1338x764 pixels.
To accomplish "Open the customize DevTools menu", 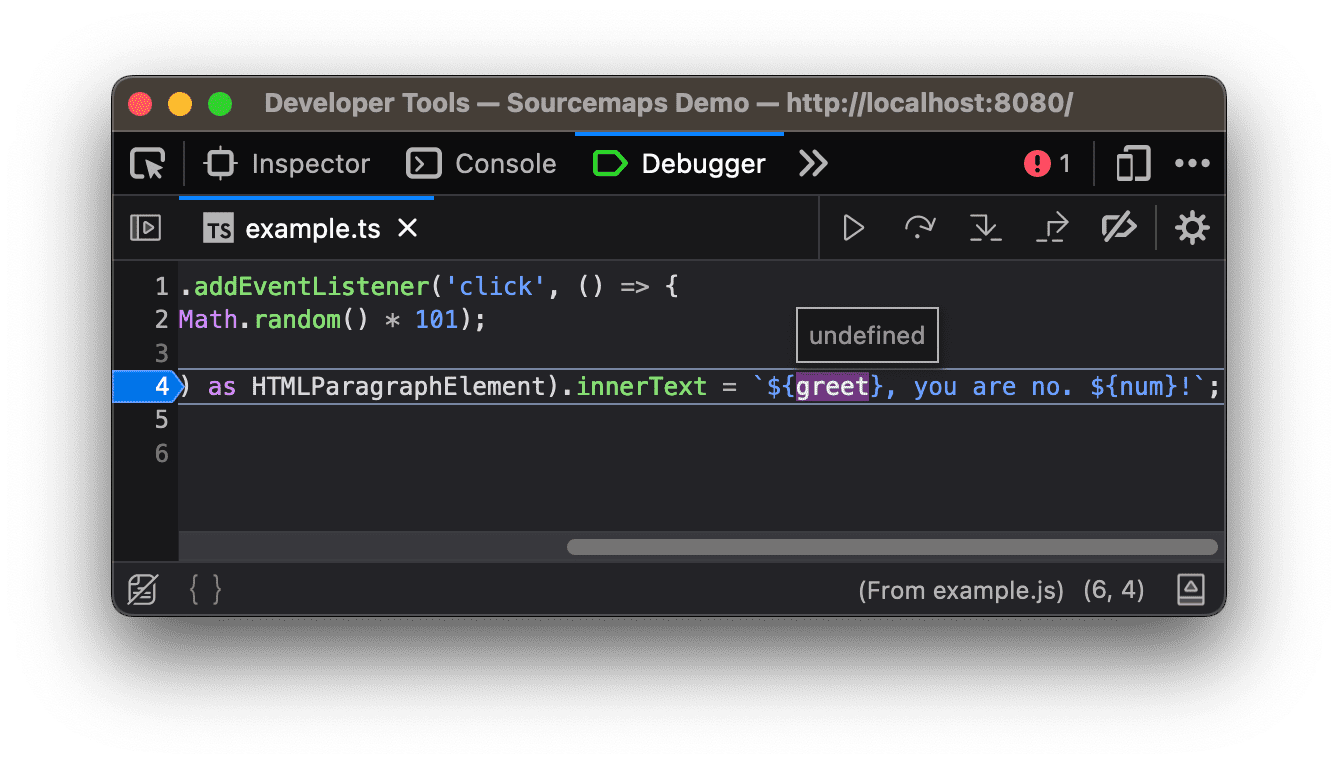I will (1192, 163).
